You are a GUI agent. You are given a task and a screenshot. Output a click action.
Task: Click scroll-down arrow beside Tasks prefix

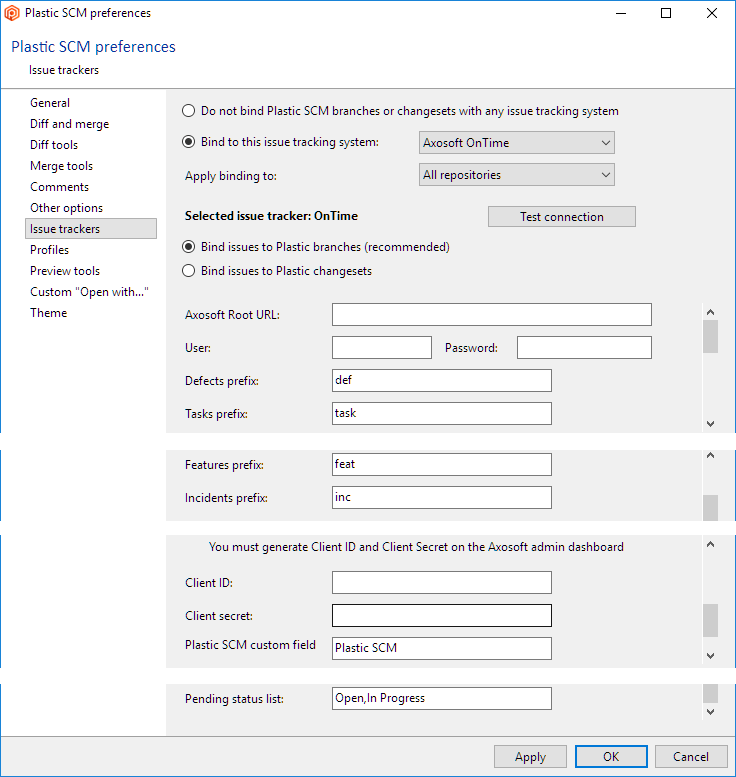coord(710,424)
